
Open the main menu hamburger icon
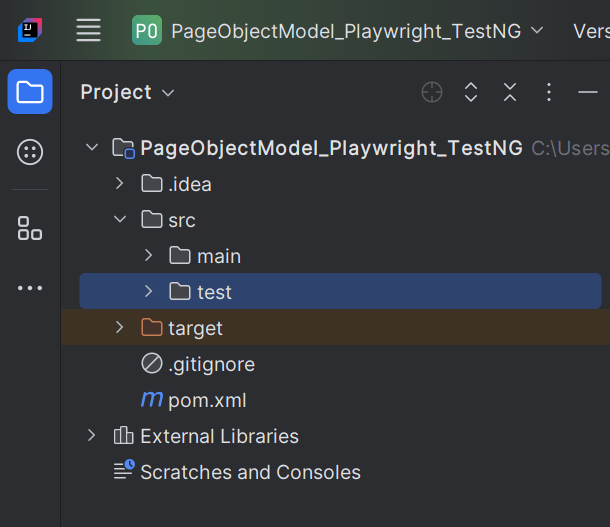click(x=88, y=31)
